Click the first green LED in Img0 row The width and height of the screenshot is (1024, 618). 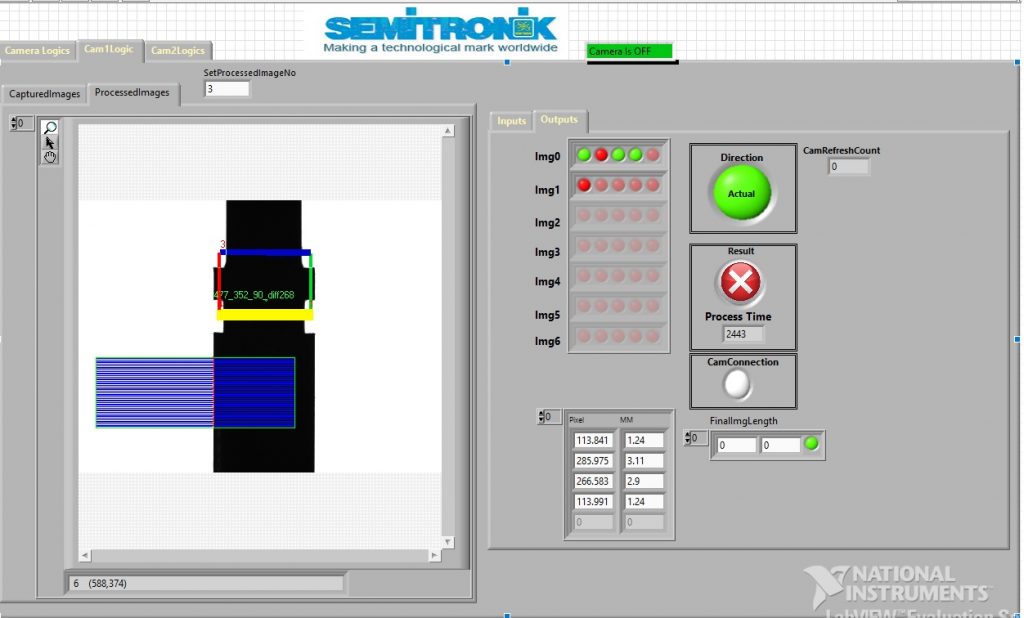tap(584, 155)
